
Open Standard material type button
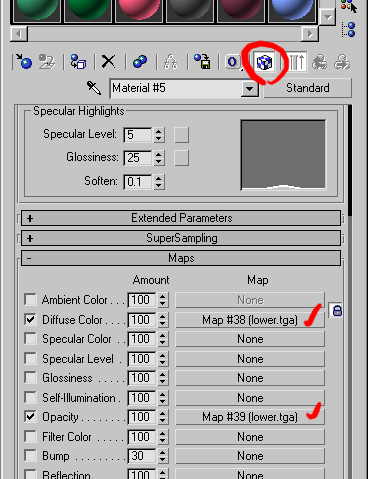[308, 88]
